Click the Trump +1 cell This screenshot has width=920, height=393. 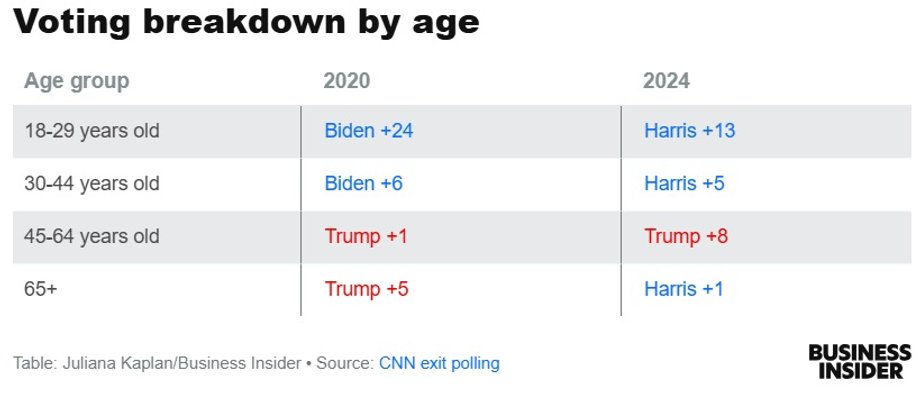366,236
